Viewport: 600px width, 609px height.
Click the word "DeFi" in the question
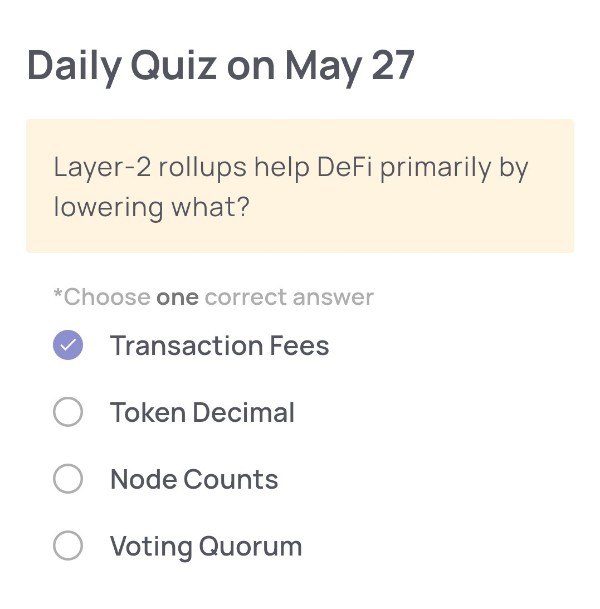344,167
